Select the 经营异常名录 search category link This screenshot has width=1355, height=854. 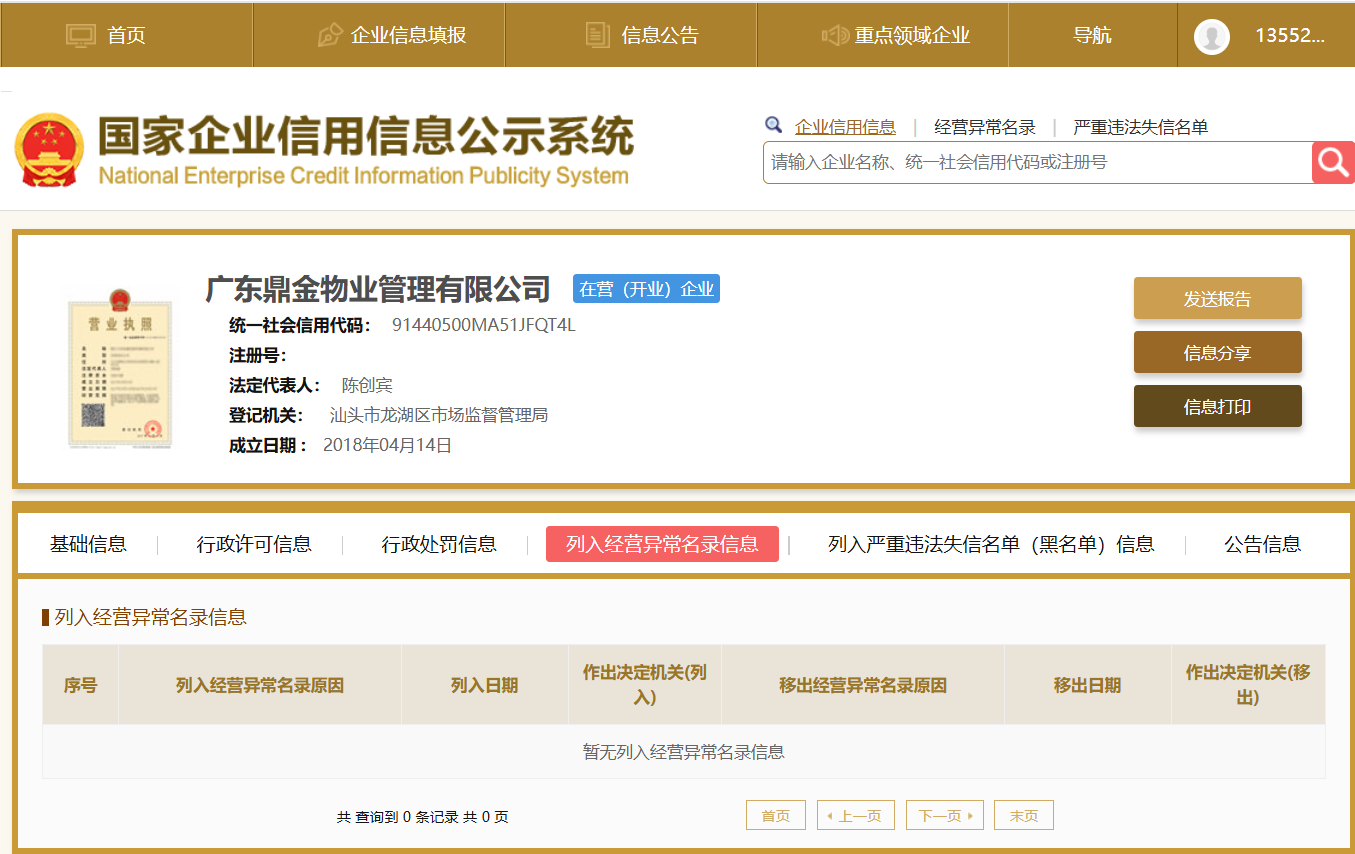click(x=984, y=127)
